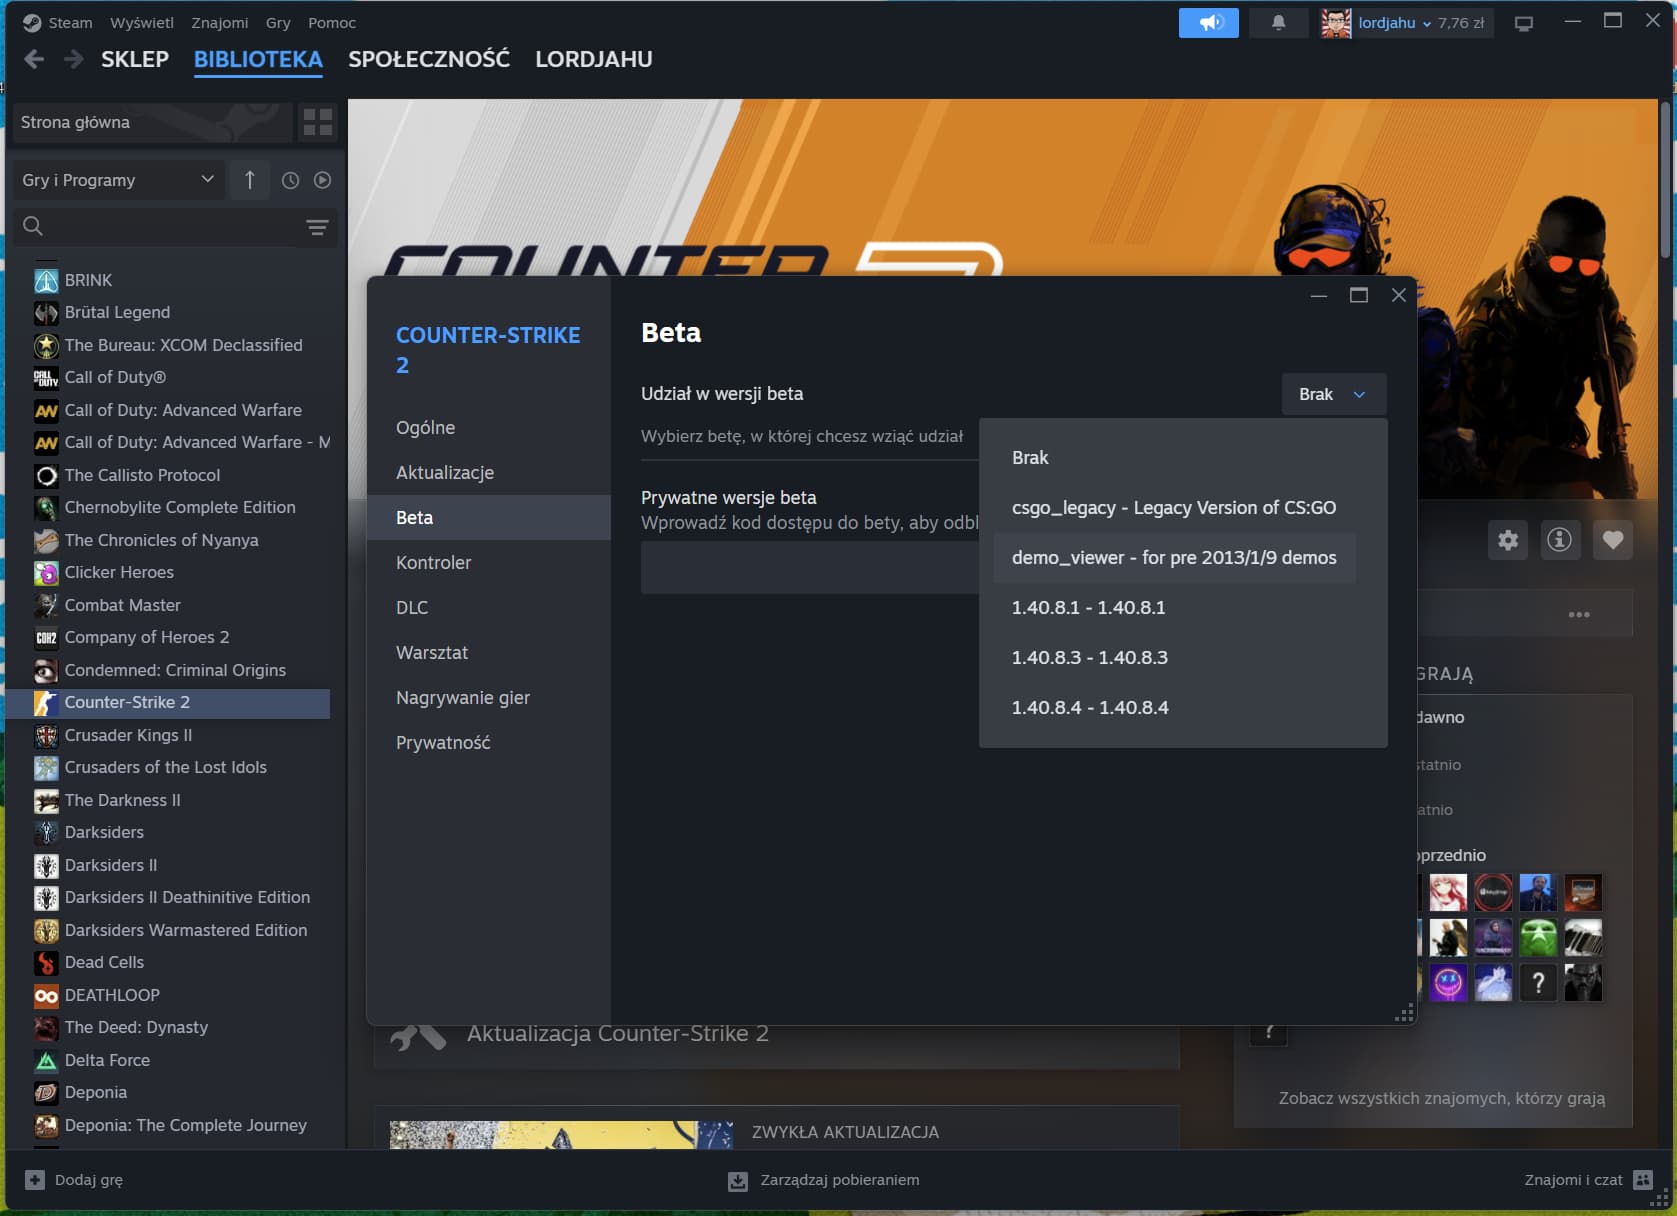Click Zobacz wszystkich znajomych link
Screen dimensions: 1677x1216
(1442, 1098)
